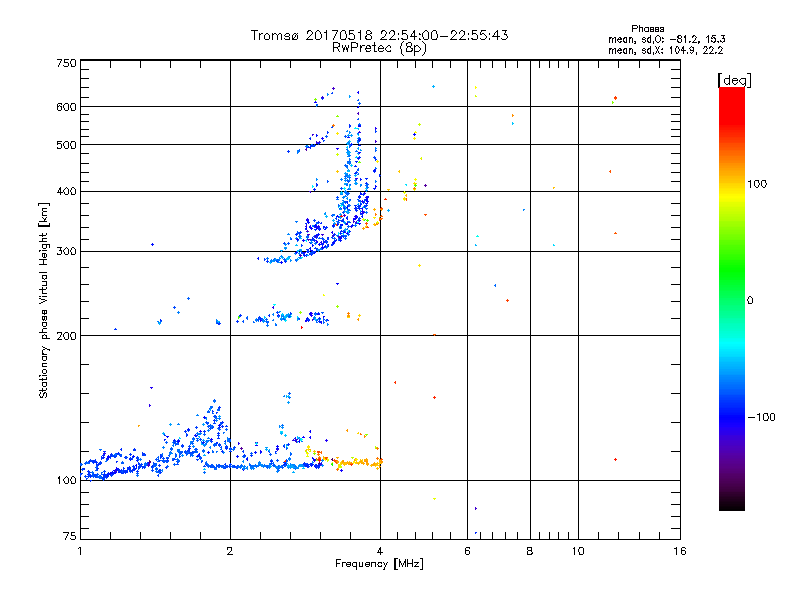Click the 'Frequency [MHz]' axis label

point(379,564)
